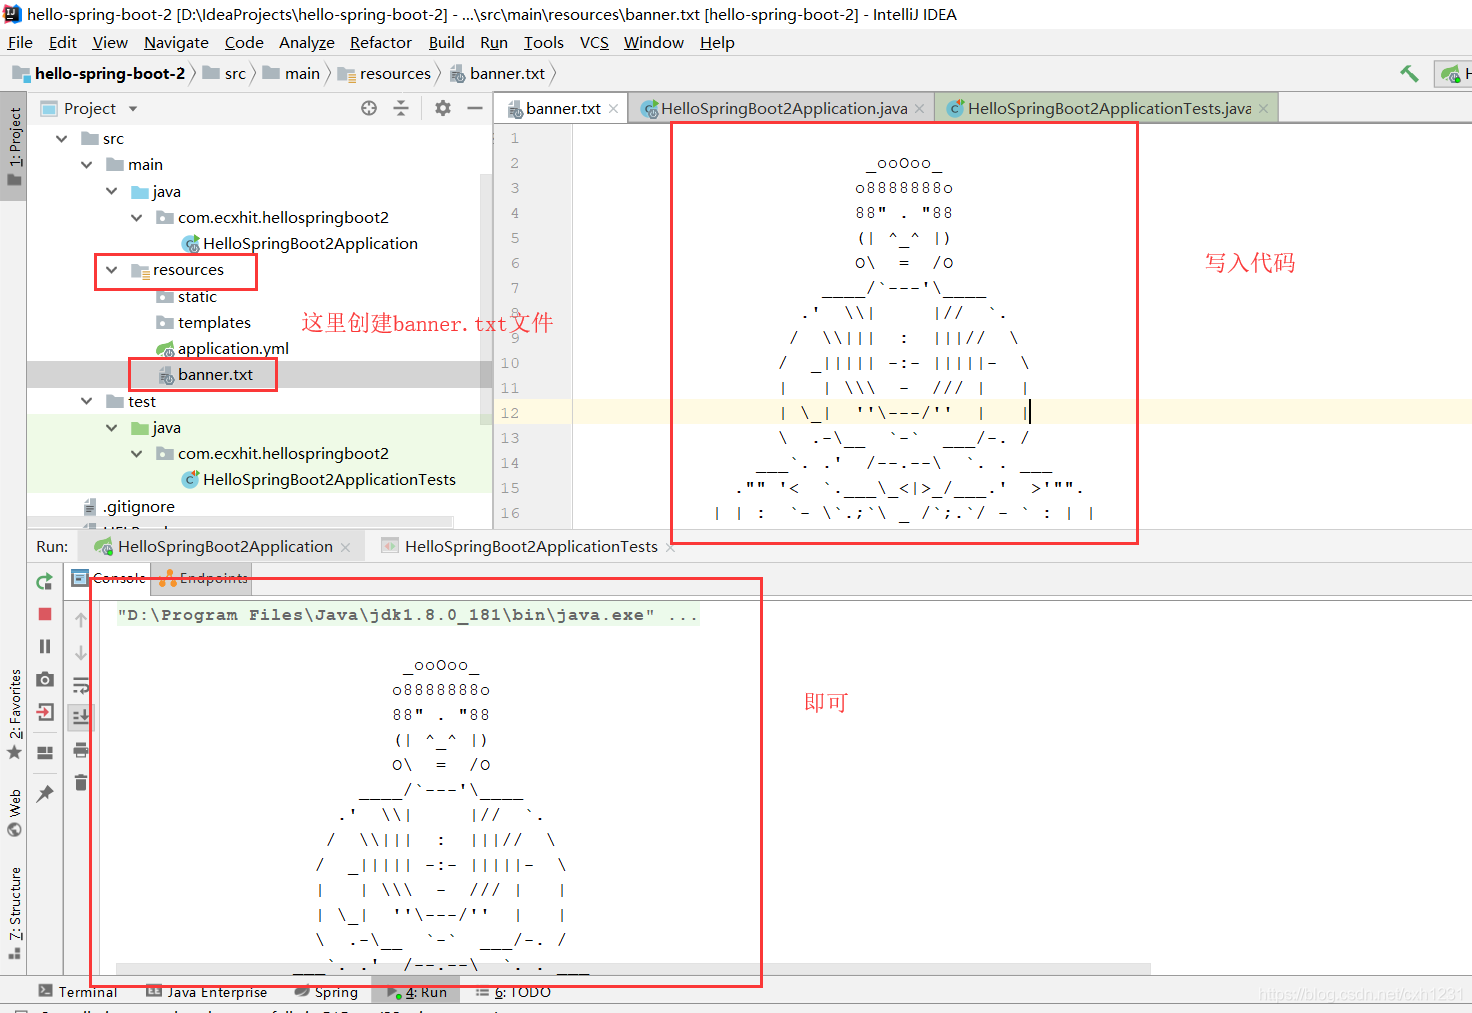Collapse the java folder under test

112,427
